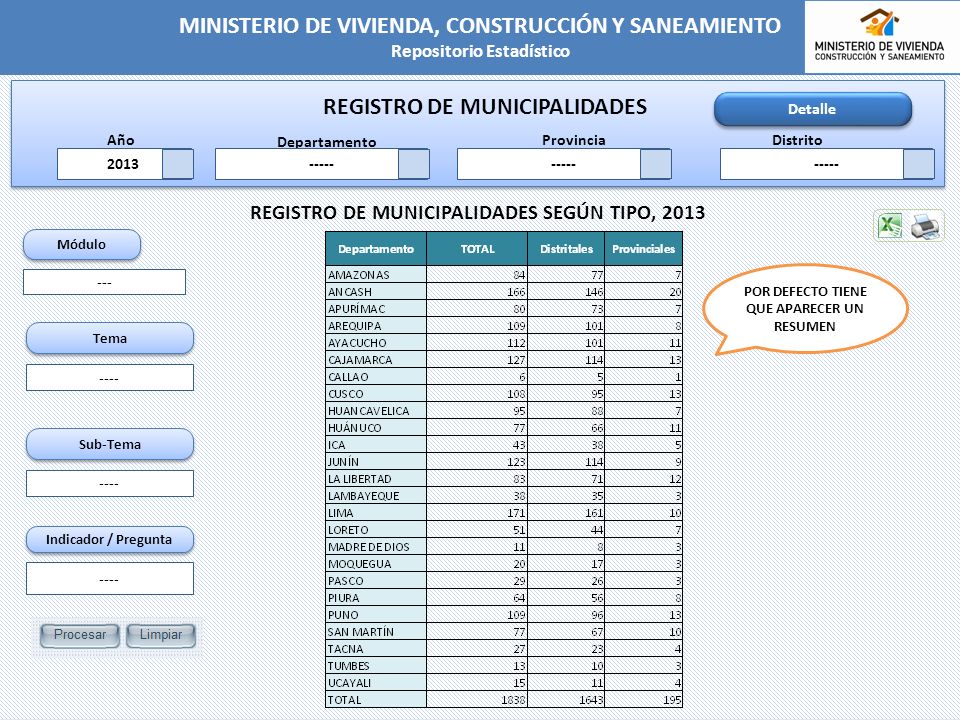Click the Distritales total 1643
Screen dimensions: 960x720
tap(591, 700)
